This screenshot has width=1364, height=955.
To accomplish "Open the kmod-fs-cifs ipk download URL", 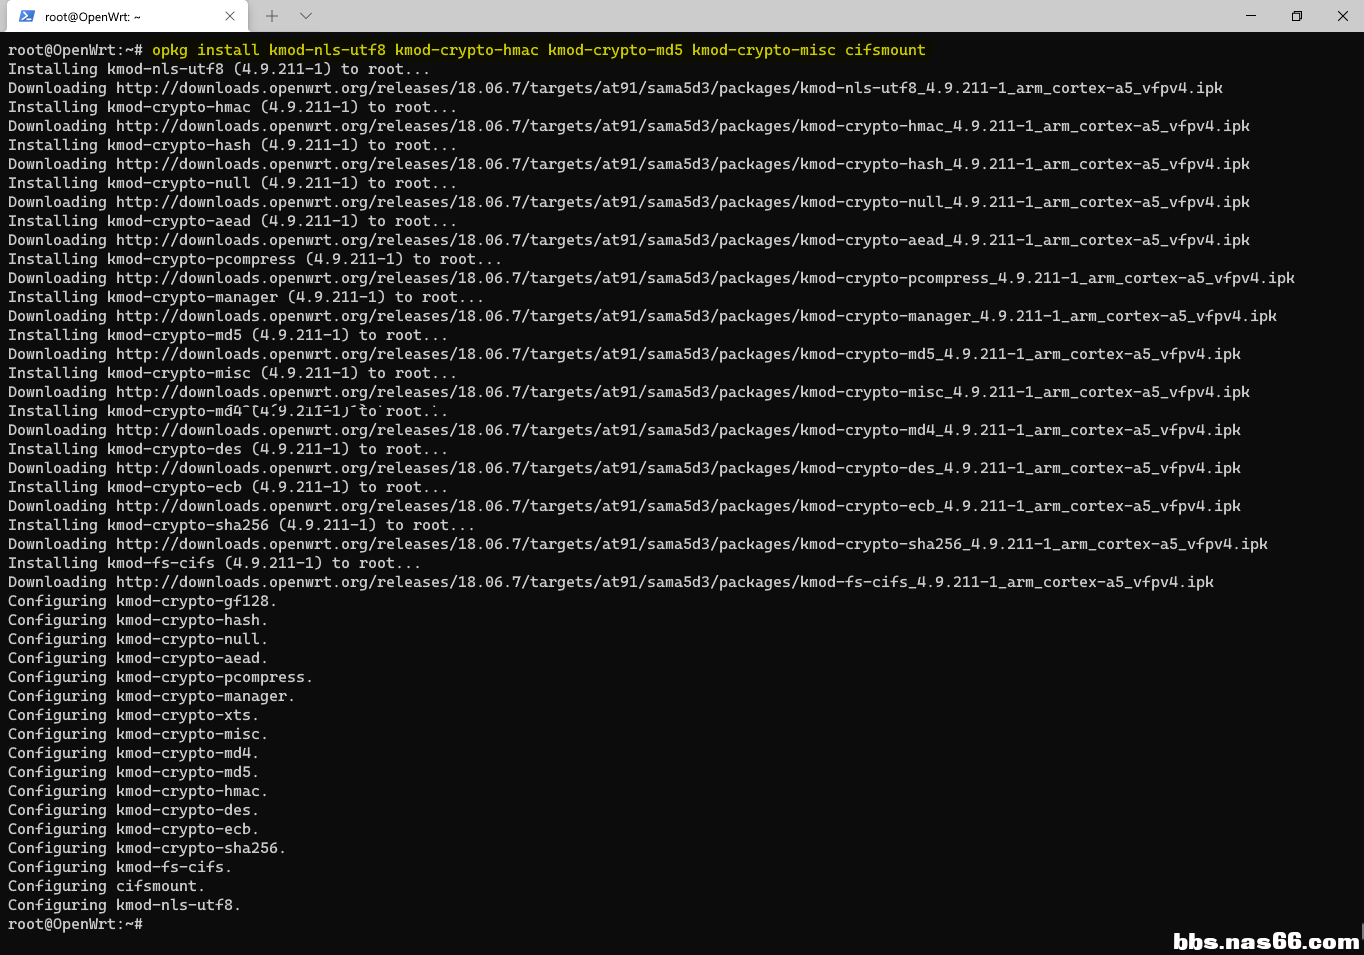I will [x=664, y=582].
